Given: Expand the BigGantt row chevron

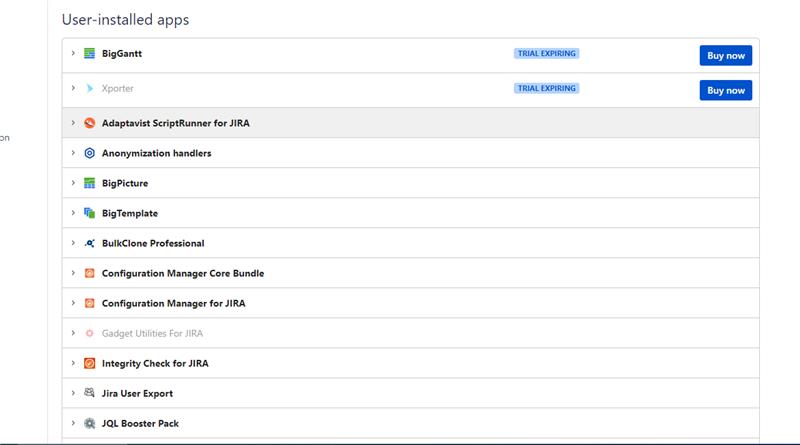Looking at the screenshot, I should [x=73, y=53].
